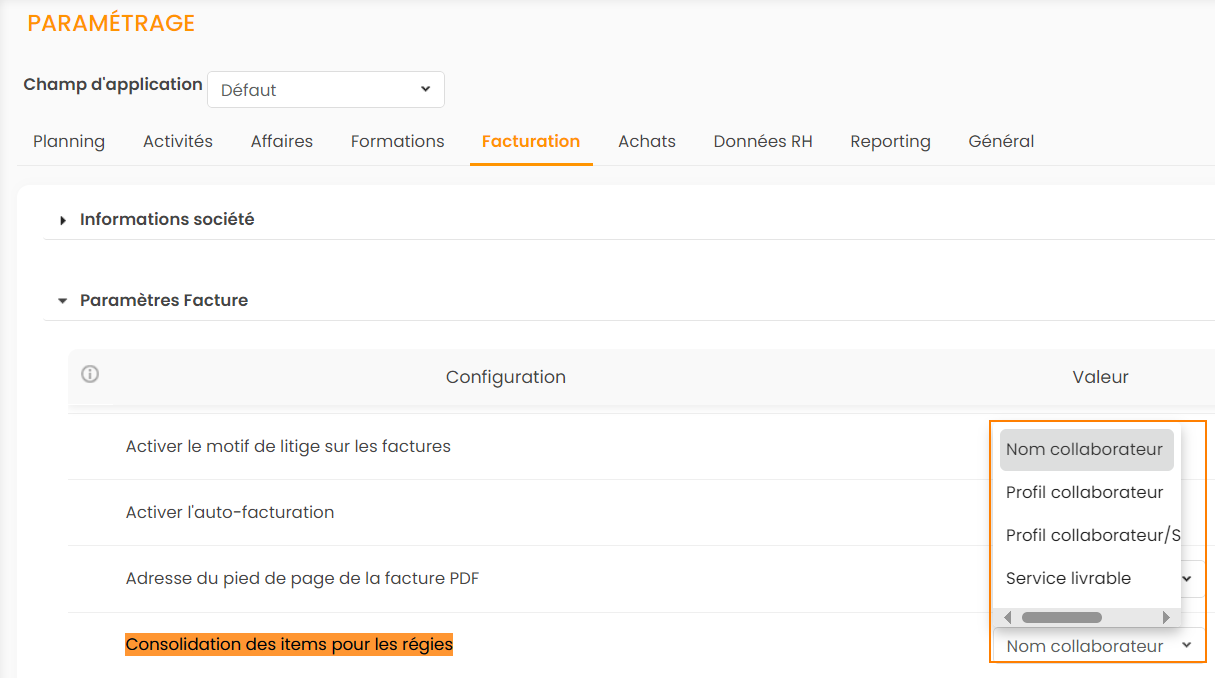Click the info icon in the table header
This screenshot has height=678, width=1215.
90,375
